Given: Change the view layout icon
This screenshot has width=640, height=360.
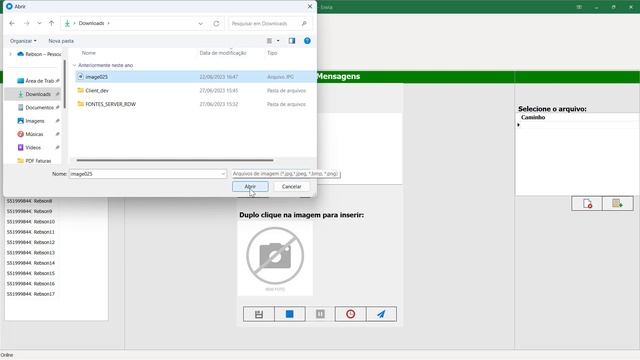Looking at the screenshot, I should (x=269, y=41).
